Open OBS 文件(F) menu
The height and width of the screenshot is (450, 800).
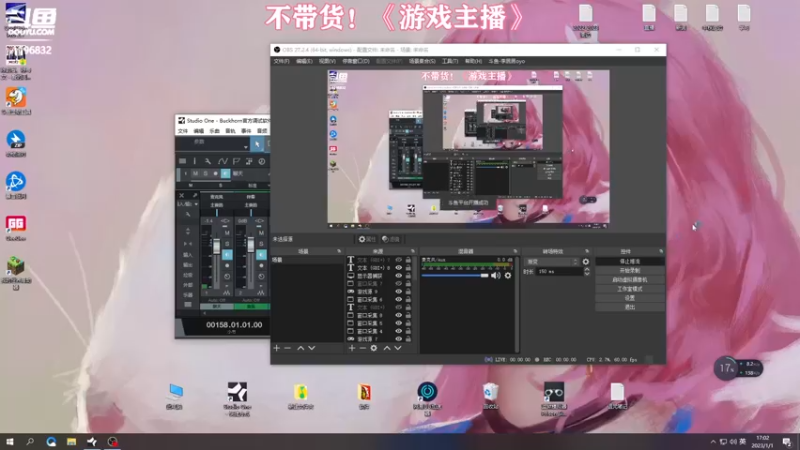click(281, 61)
